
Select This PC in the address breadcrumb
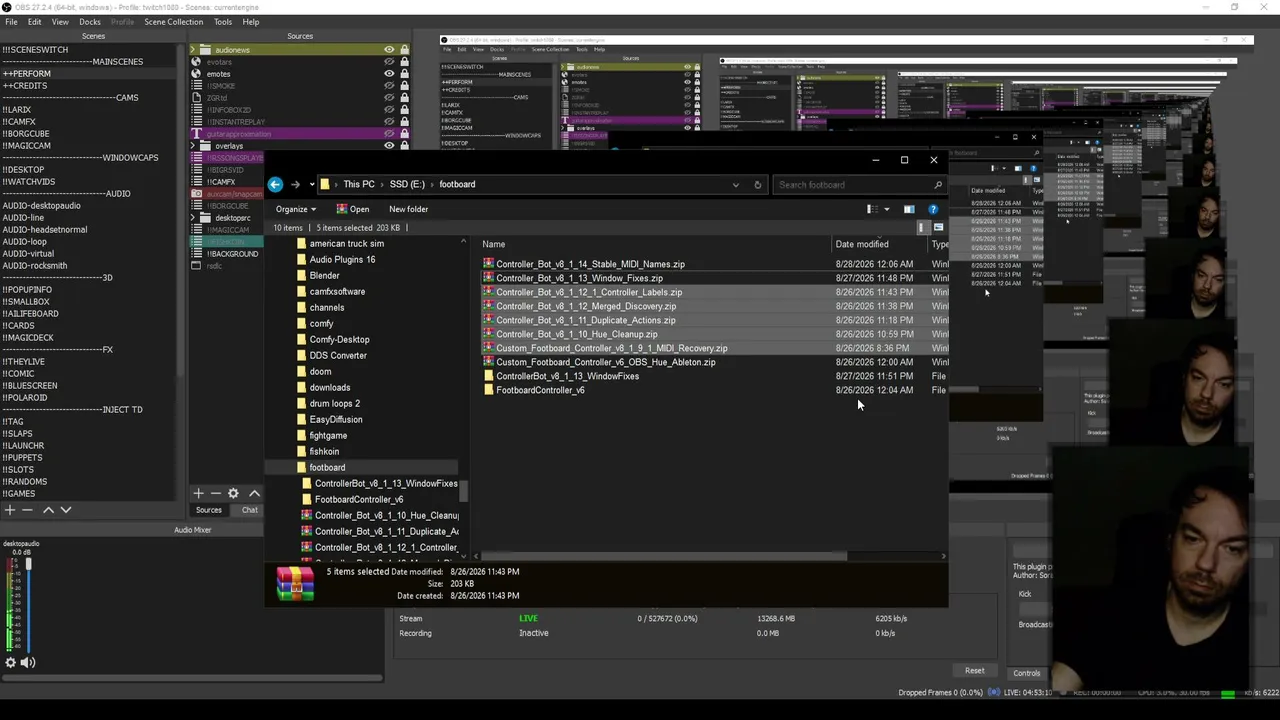click(x=359, y=184)
